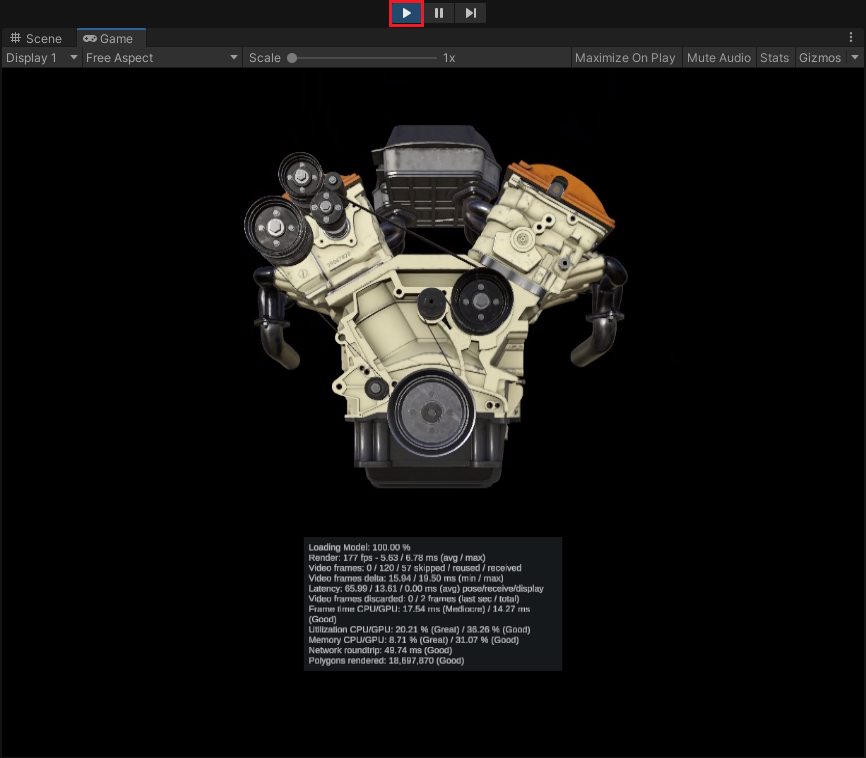The image size is (866, 758).
Task: Open the Game view options kebab menu
Action: coord(852,36)
